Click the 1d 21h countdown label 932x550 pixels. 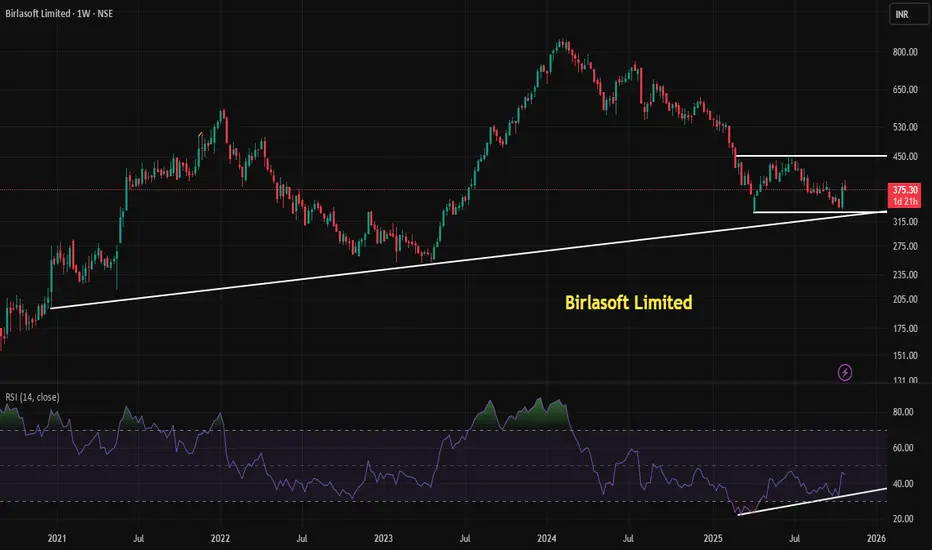pyautogui.click(x=905, y=202)
